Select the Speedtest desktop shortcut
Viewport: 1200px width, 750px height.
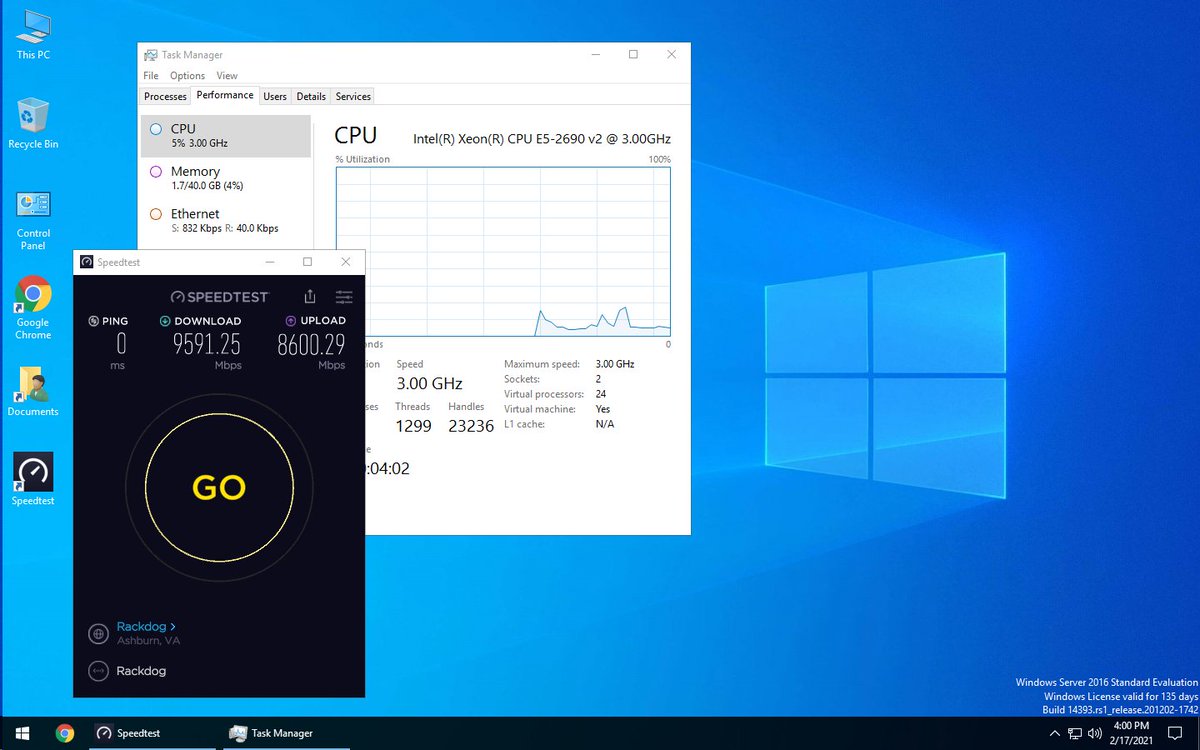pos(33,479)
